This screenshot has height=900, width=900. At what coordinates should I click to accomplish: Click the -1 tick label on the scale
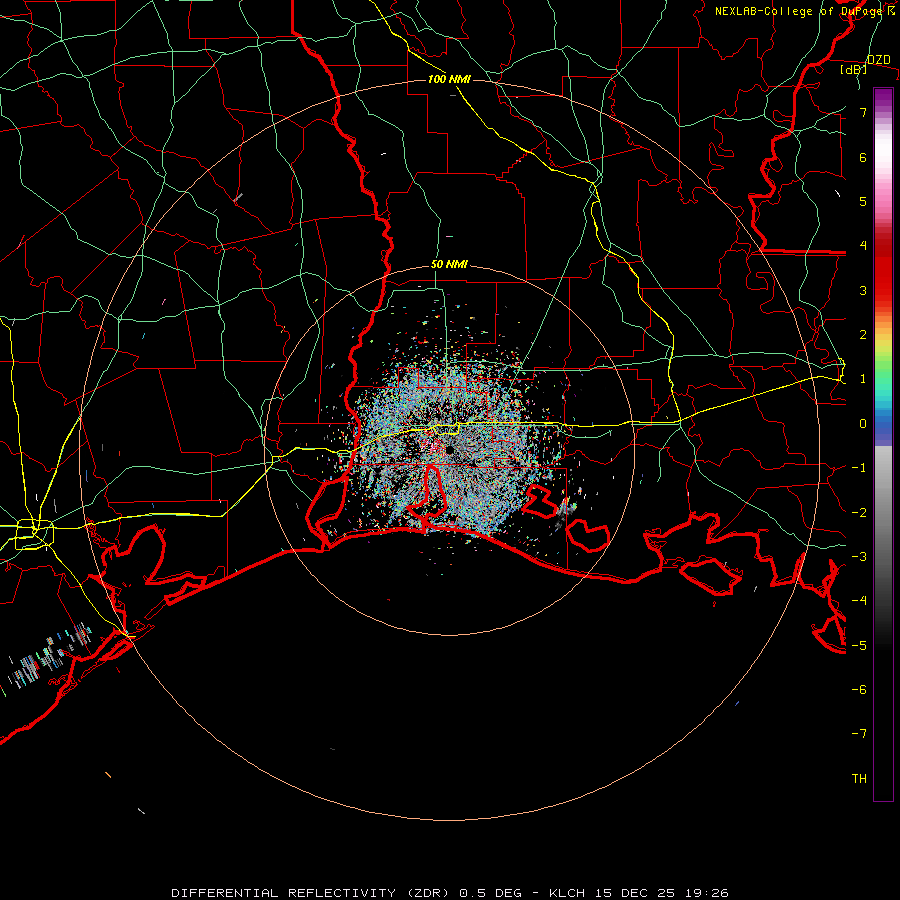point(859,468)
